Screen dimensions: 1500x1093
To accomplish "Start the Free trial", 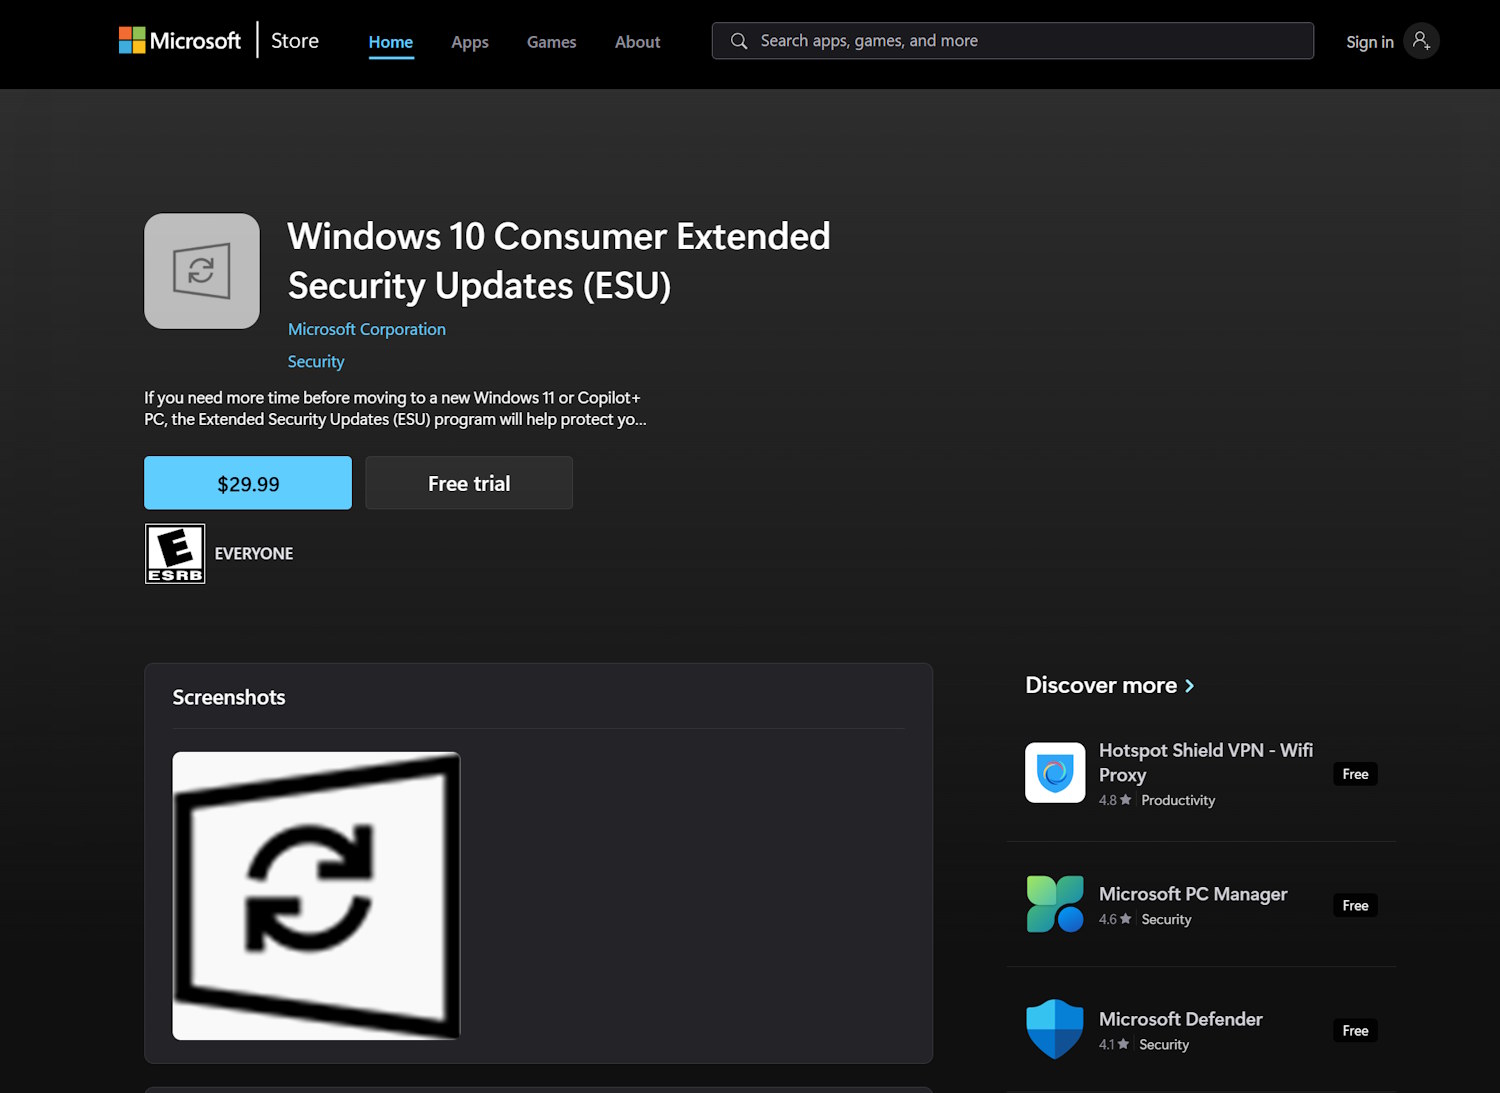I will pos(468,483).
